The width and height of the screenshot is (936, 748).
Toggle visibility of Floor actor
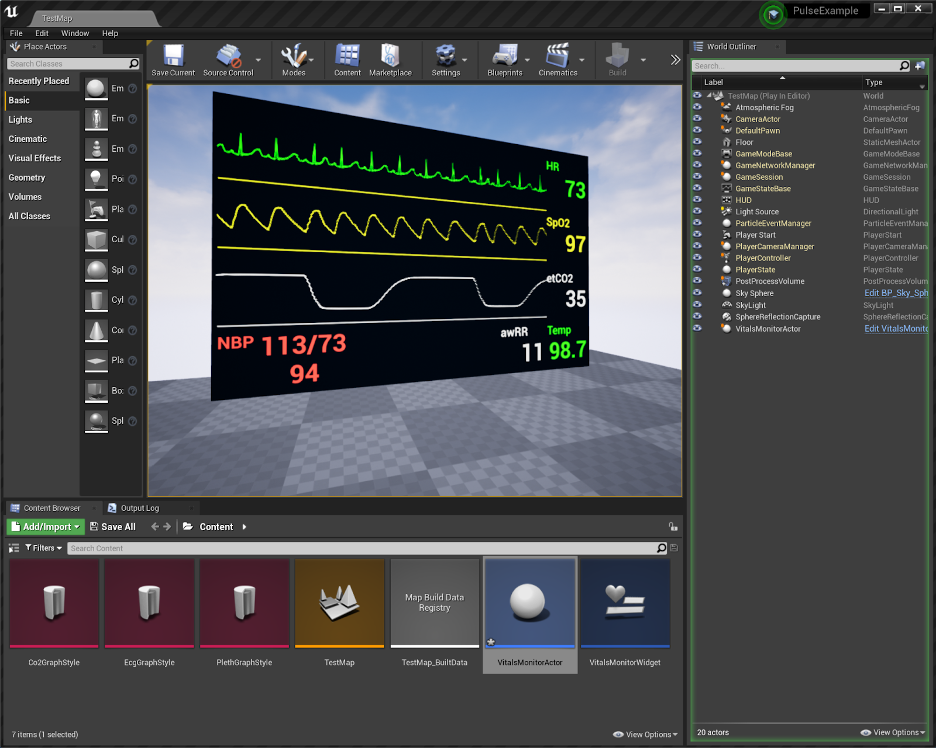(697, 141)
